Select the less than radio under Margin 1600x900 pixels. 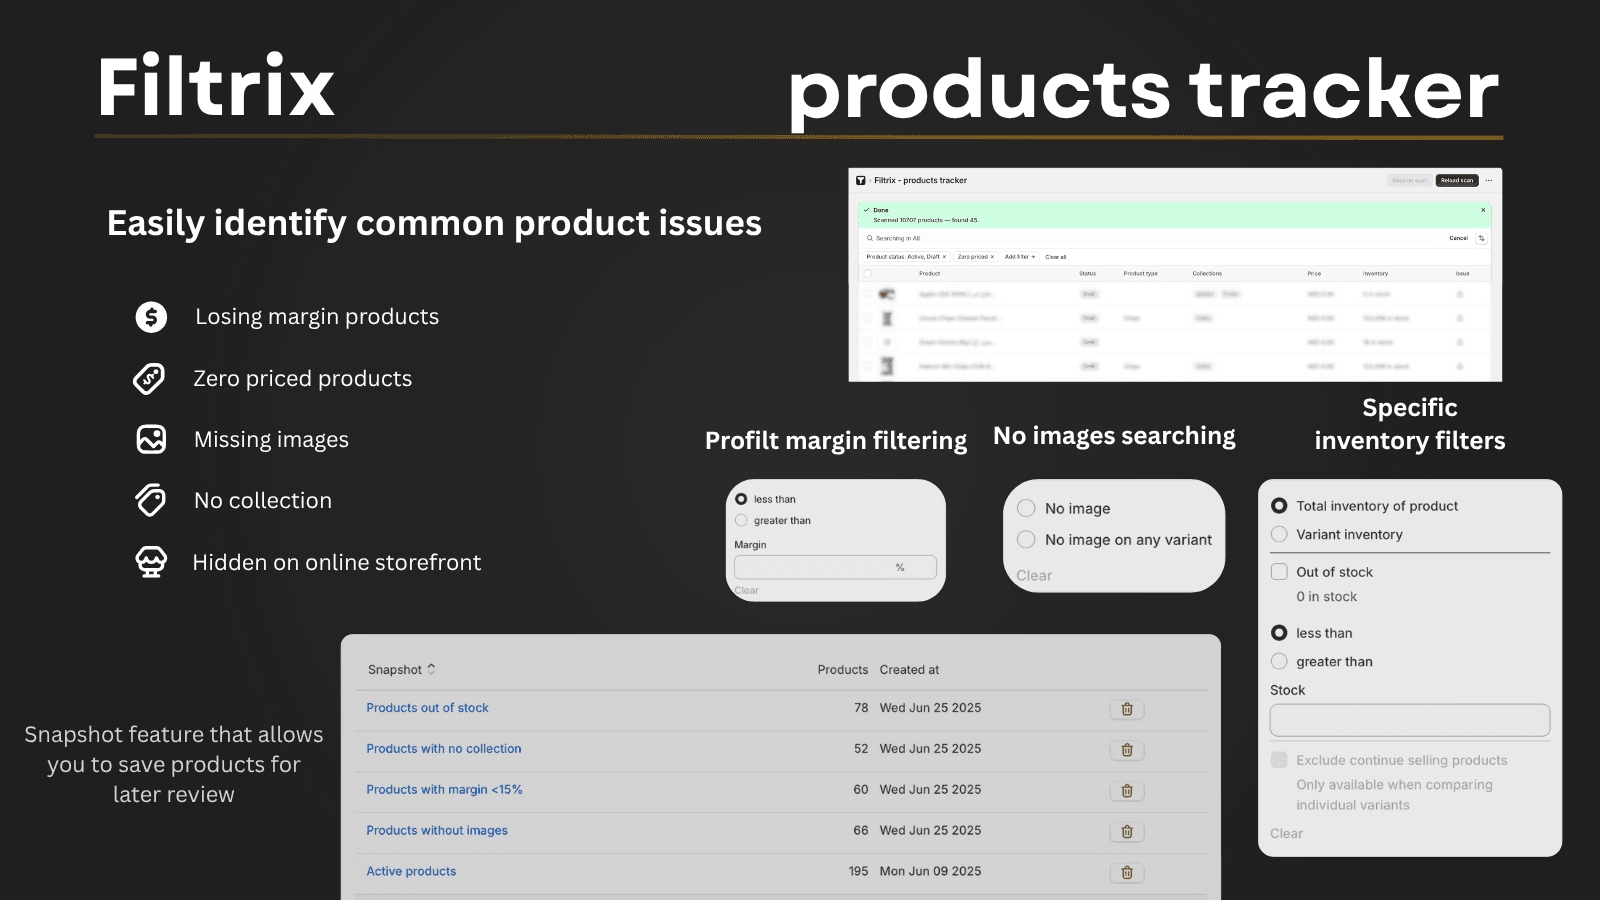click(x=740, y=498)
